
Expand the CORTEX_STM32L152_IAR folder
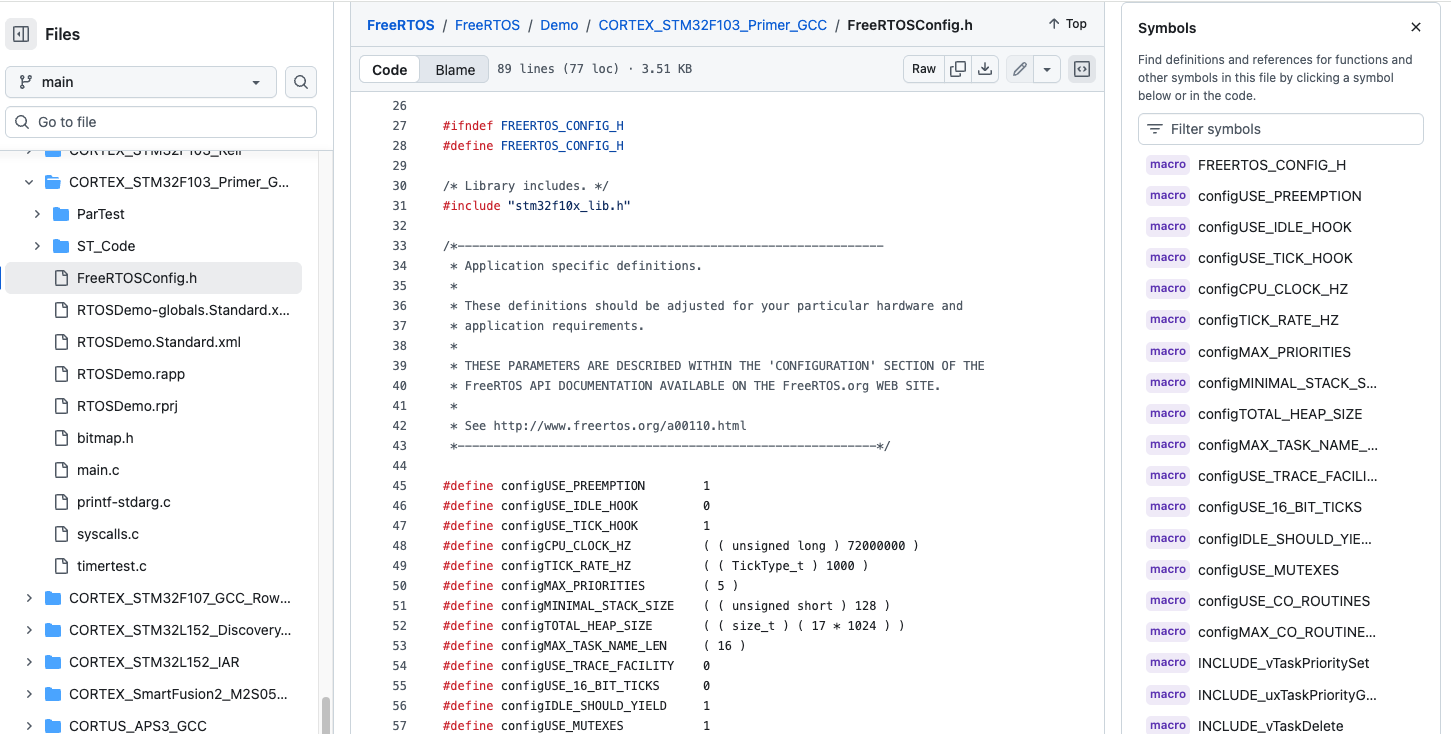29,662
